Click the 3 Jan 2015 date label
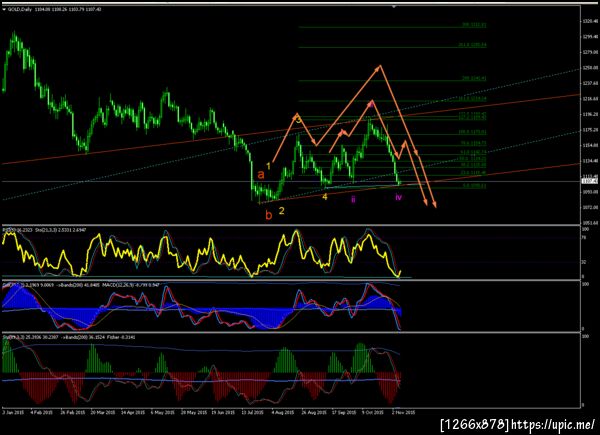600x435 pixels. click(x=13, y=413)
